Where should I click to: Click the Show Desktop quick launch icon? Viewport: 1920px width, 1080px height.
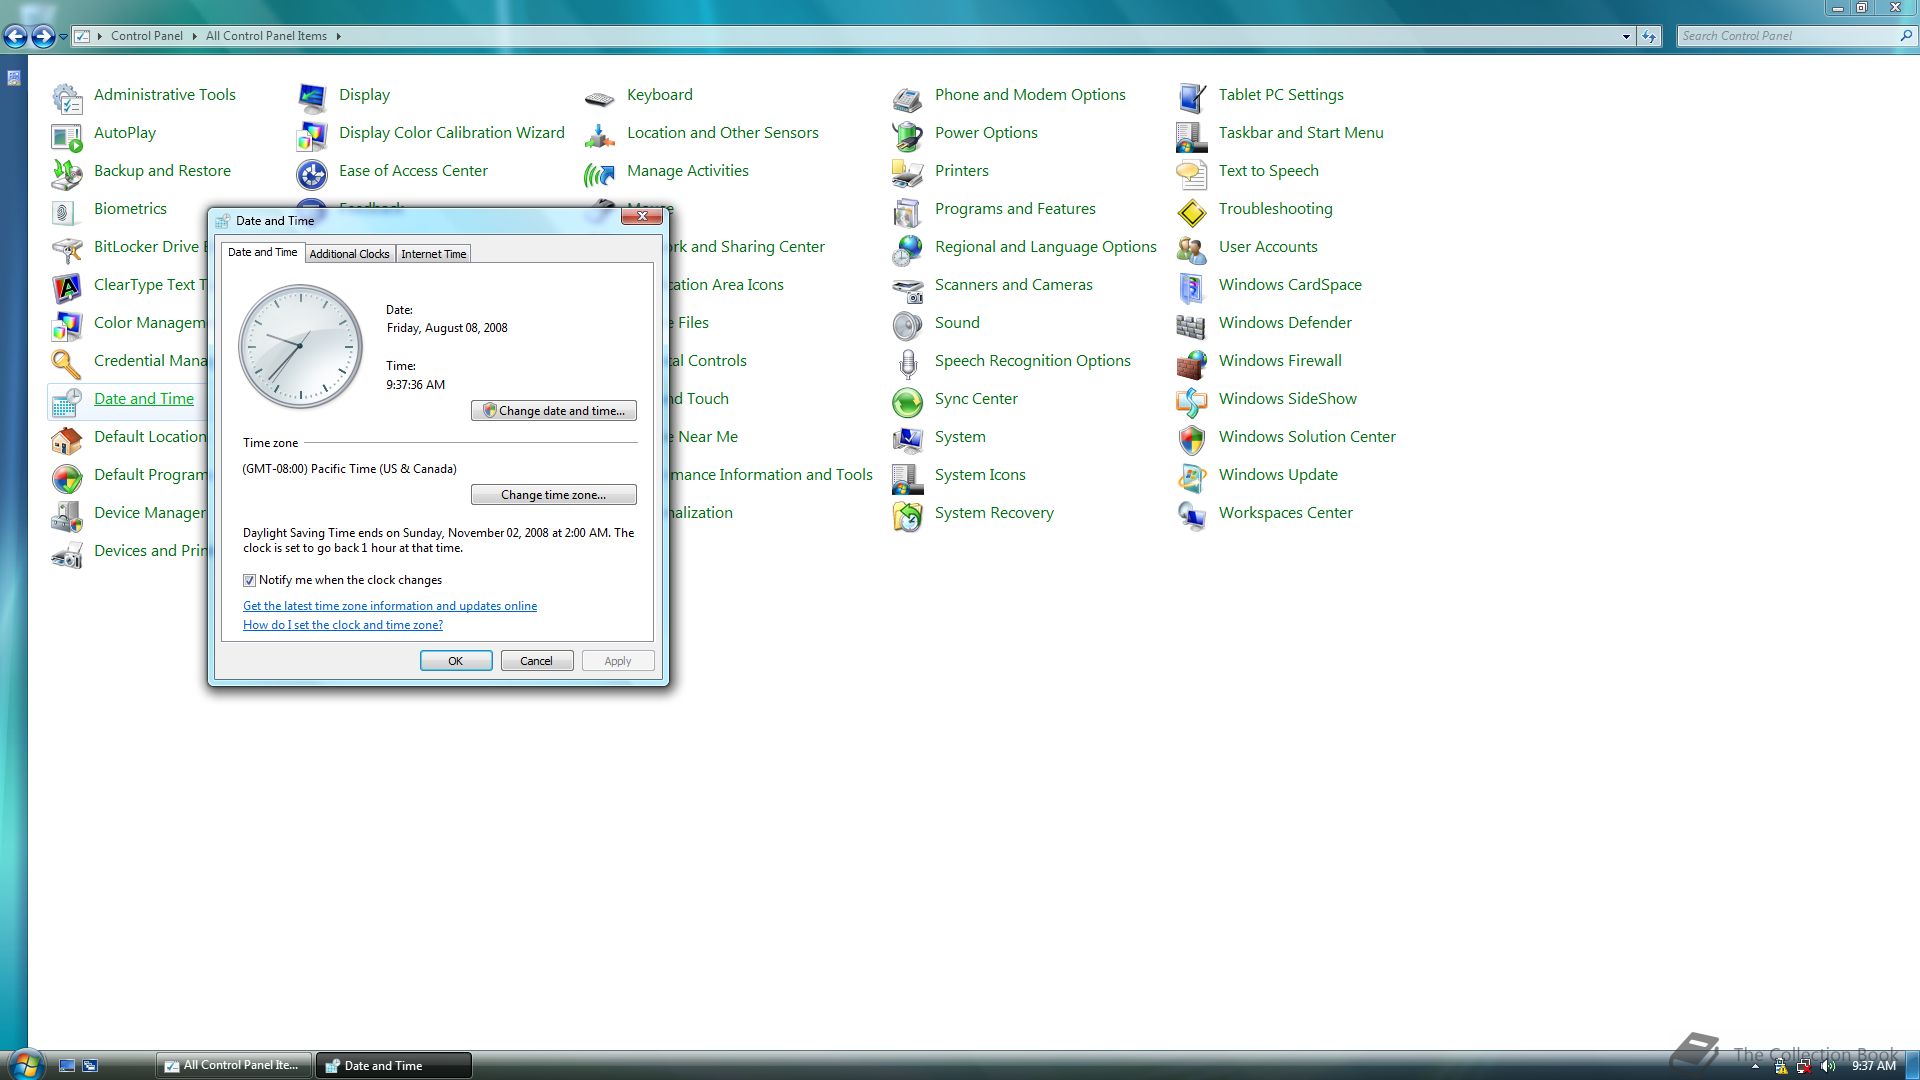pos(67,1066)
